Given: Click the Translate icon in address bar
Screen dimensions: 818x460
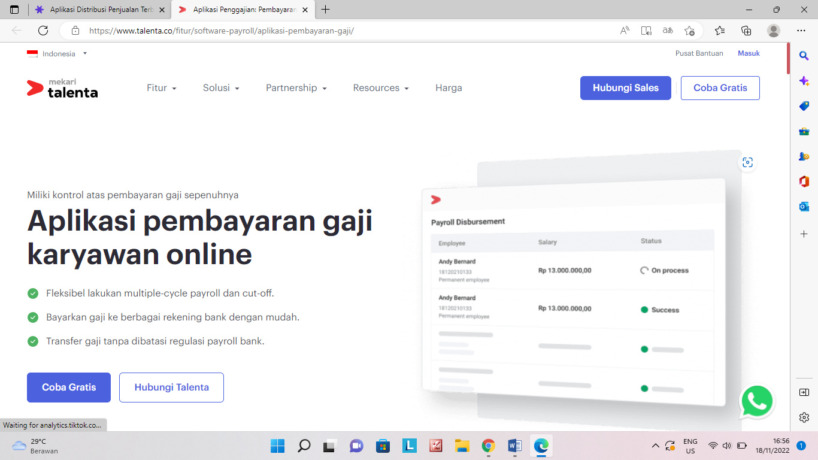Looking at the screenshot, I should (668, 31).
